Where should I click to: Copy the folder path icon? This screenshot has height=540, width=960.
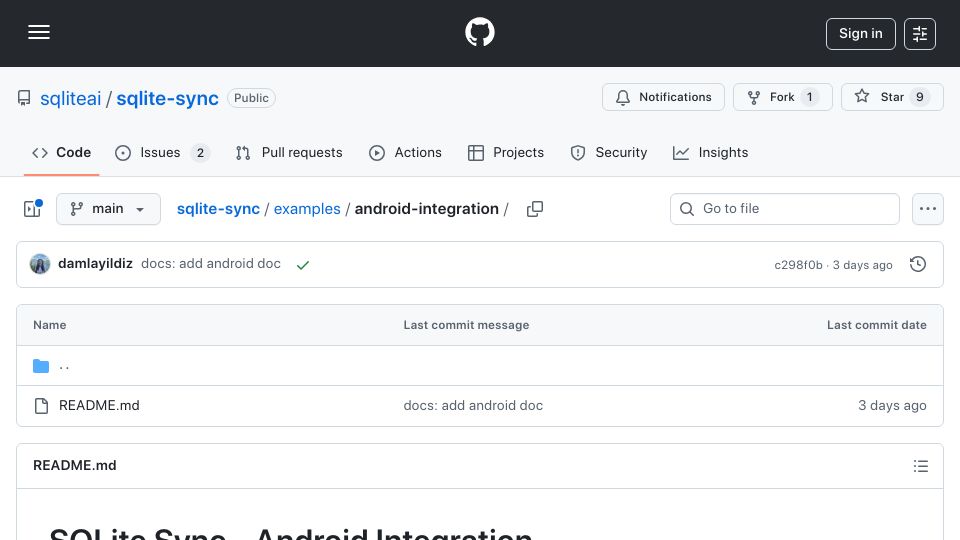pos(534,209)
